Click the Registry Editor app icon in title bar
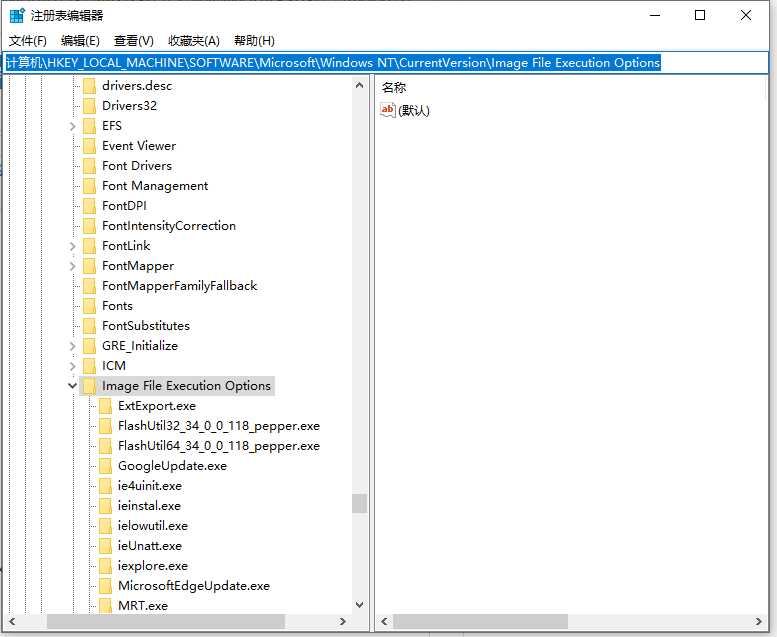The height and width of the screenshot is (637, 777). (x=17, y=15)
